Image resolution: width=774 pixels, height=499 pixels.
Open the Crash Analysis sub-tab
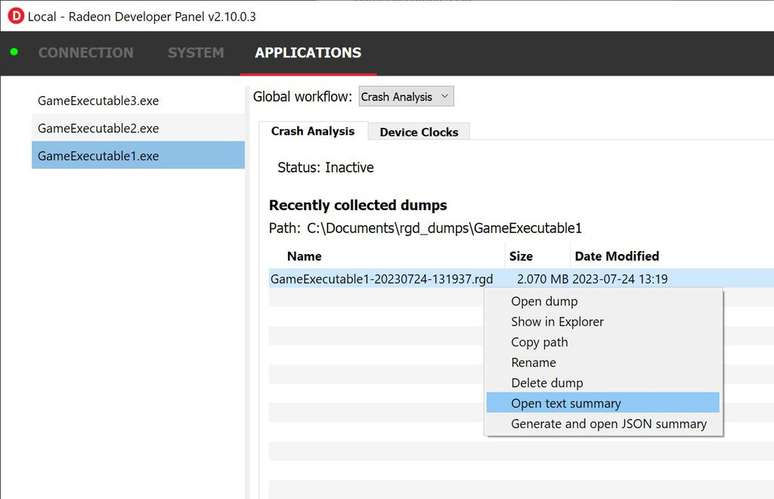[x=313, y=131]
